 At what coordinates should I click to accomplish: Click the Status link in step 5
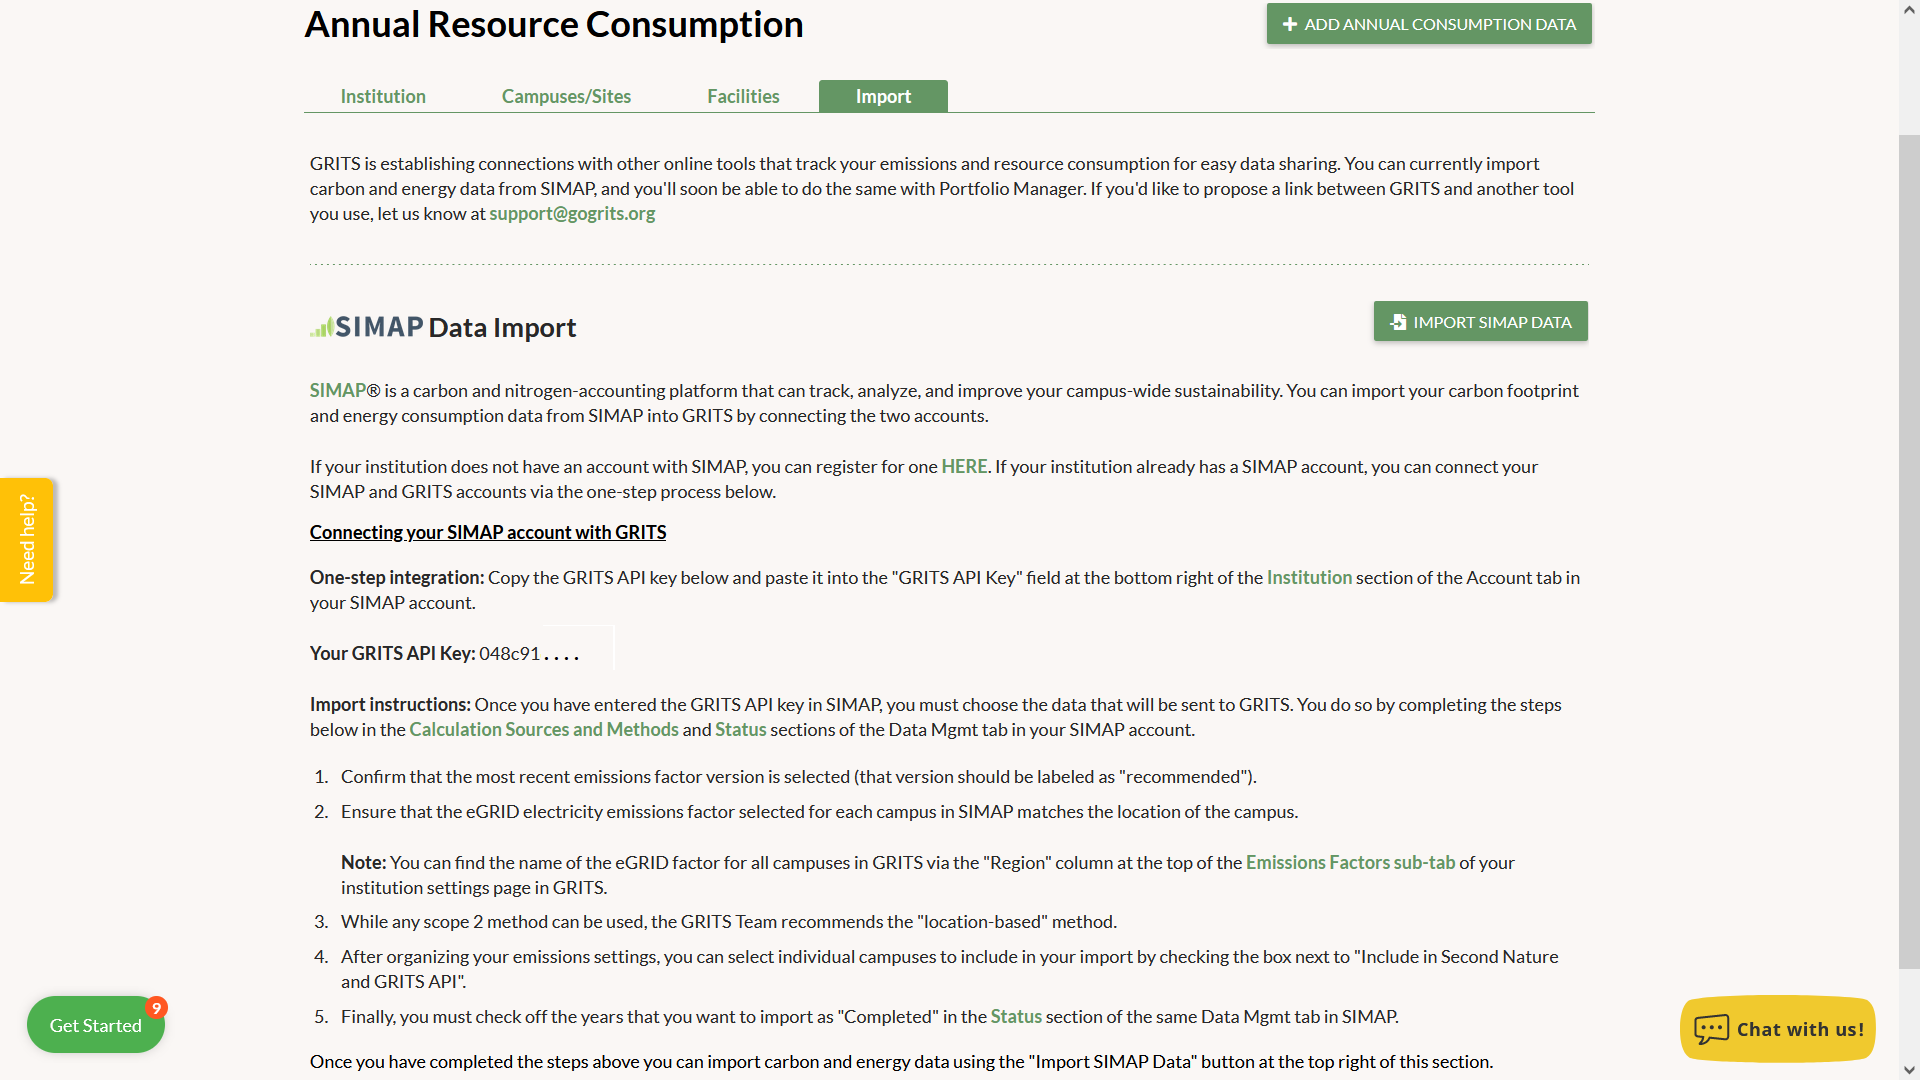pos(1016,1017)
